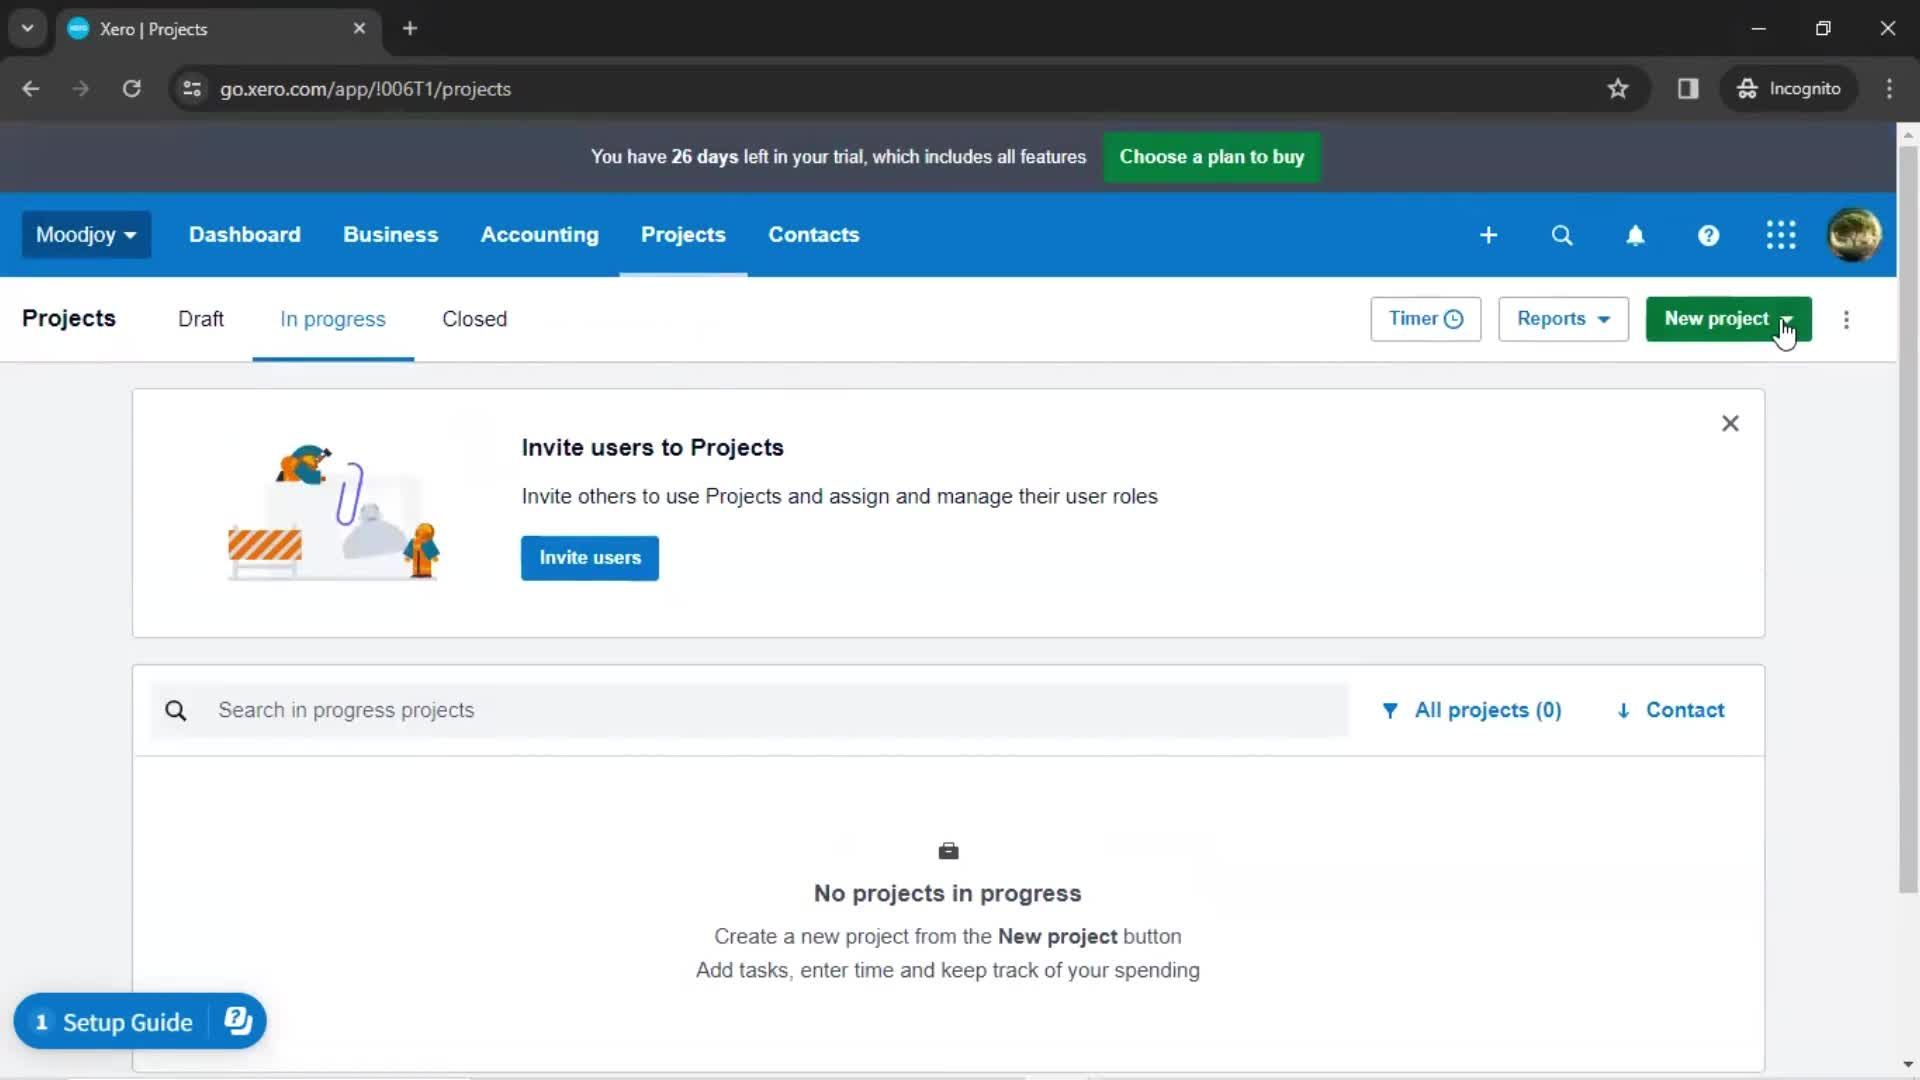Image resolution: width=1920 pixels, height=1080 pixels.
Task: Filter by All projects (0)
Action: (x=1471, y=710)
